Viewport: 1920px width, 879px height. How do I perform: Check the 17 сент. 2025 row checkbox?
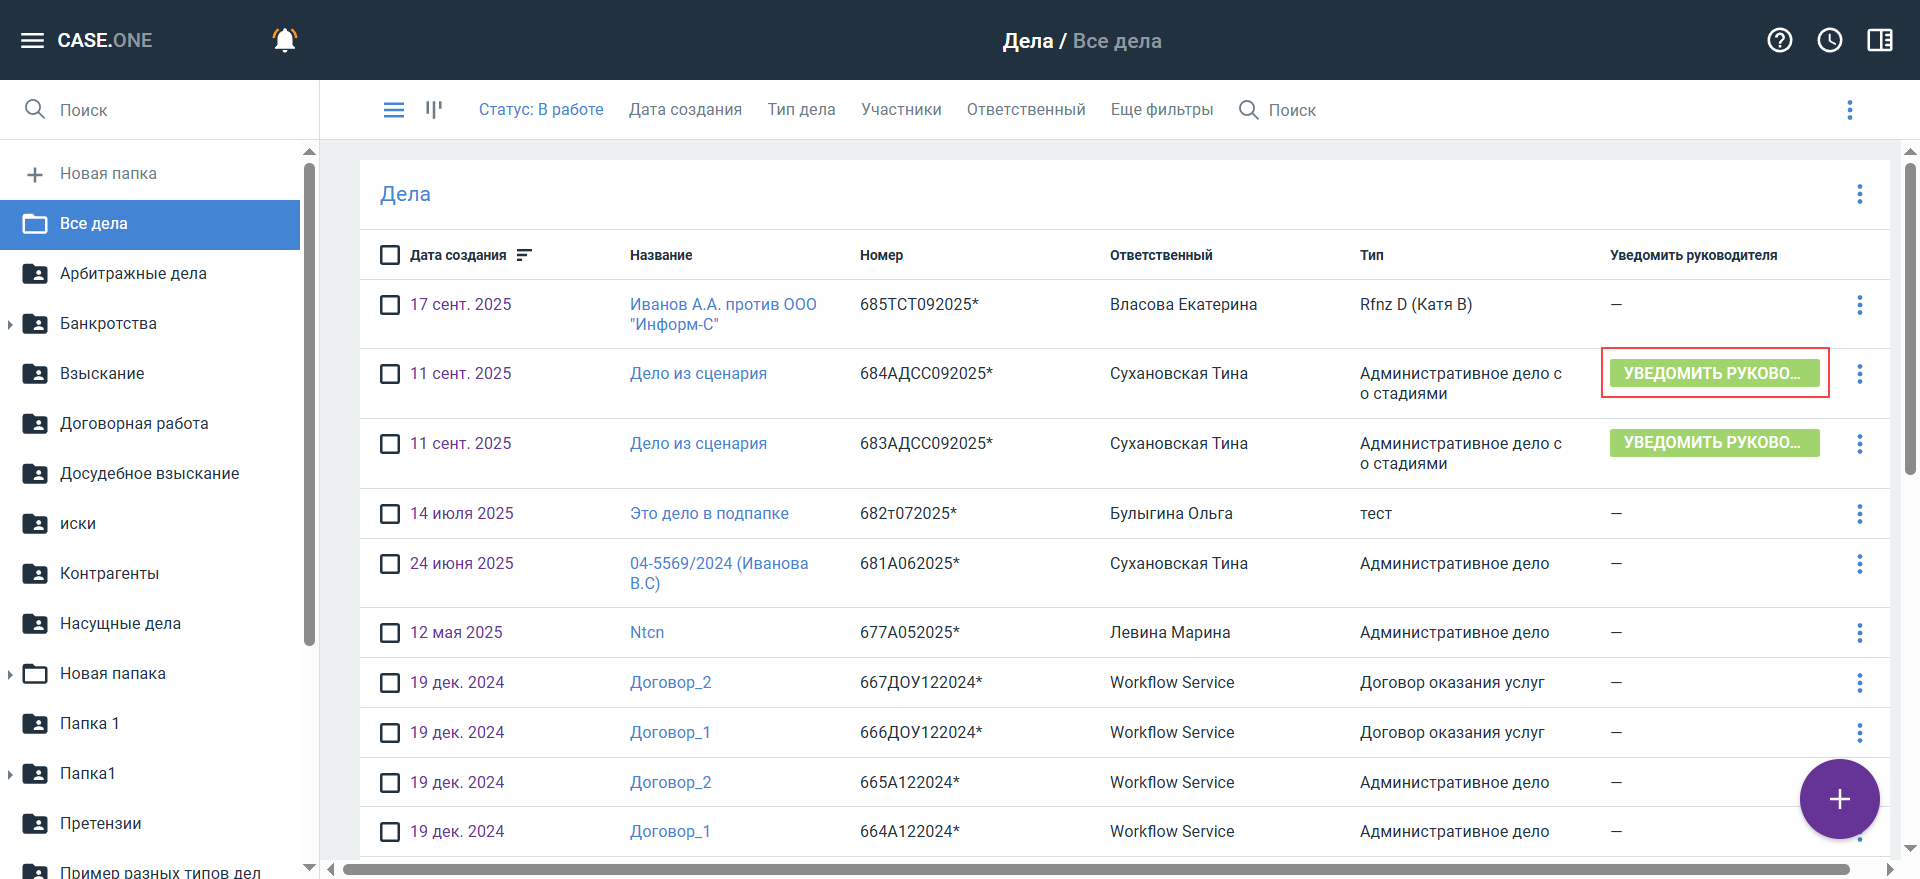click(x=390, y=305)
